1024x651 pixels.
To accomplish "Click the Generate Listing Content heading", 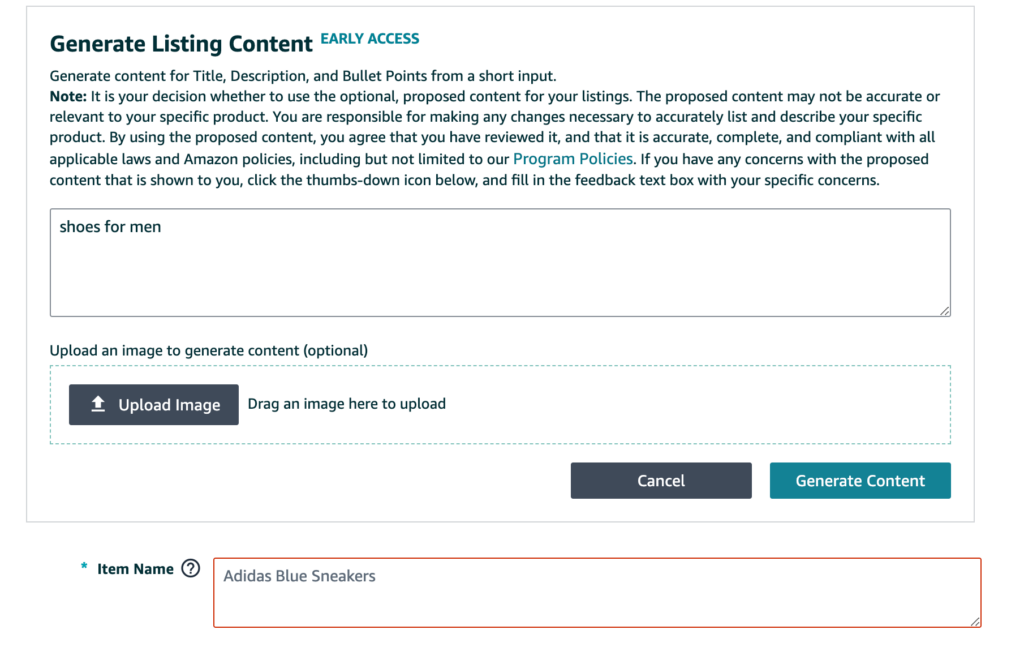I will click(x=180, y=44).
